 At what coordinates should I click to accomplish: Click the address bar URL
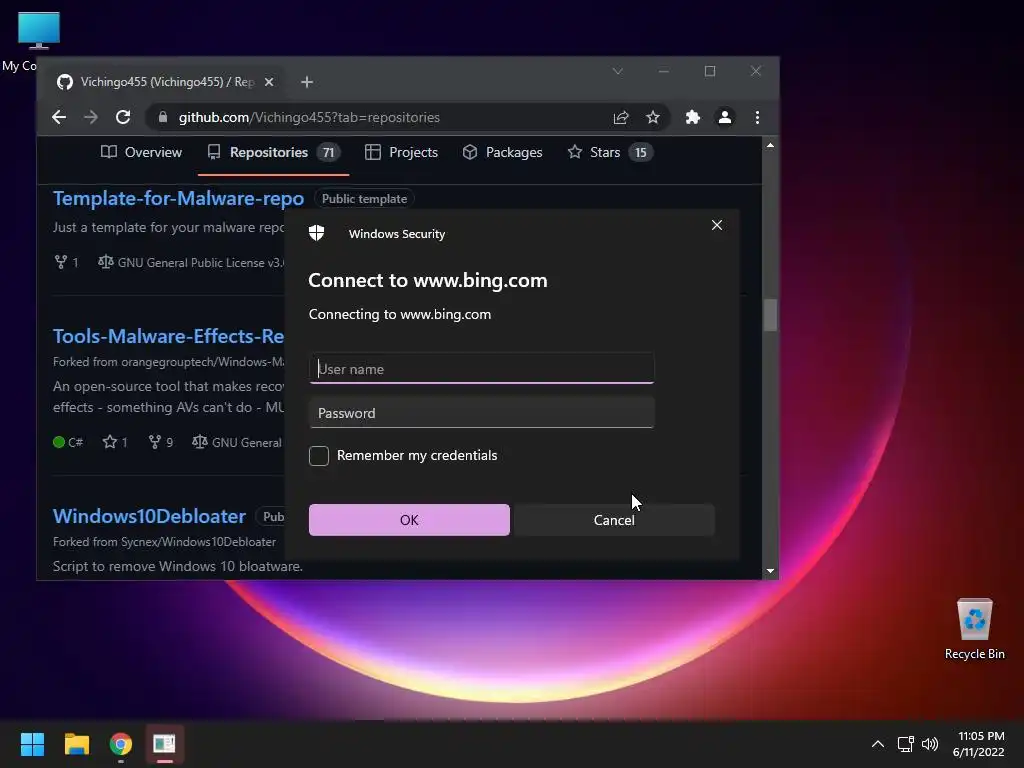(x=309, y=118)
